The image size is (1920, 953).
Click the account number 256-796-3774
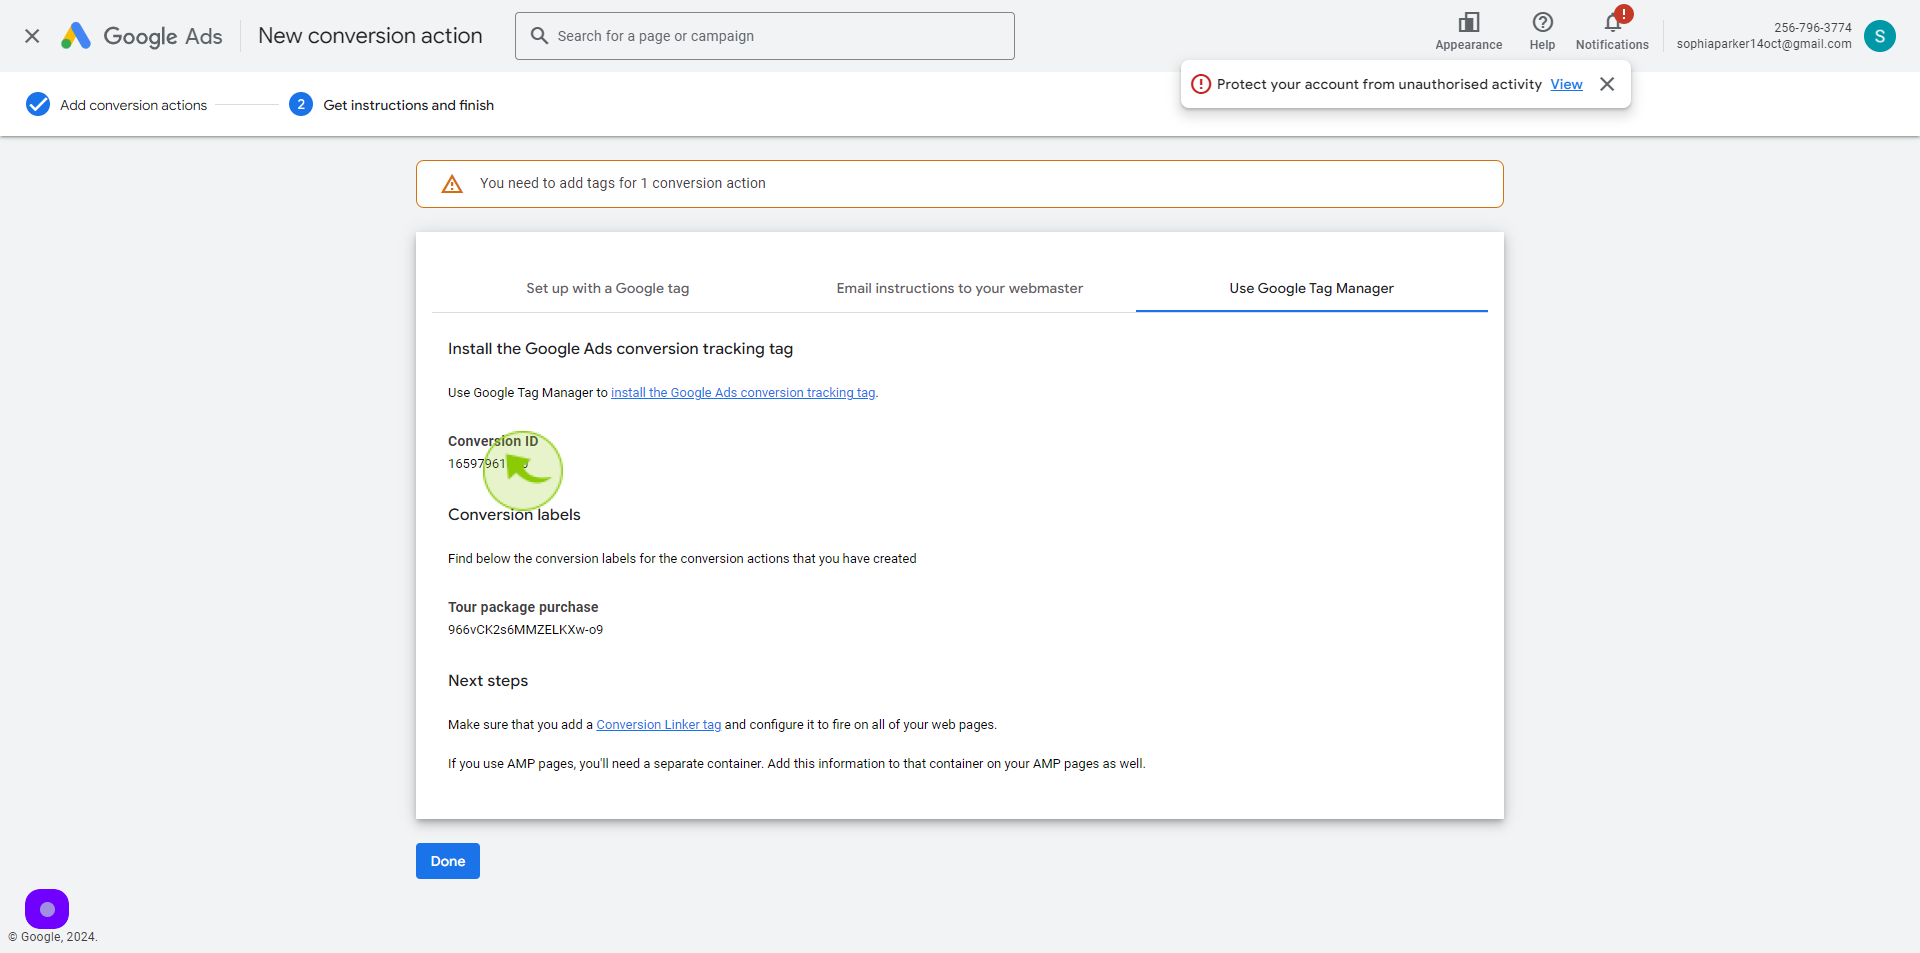pos(1813,28)
